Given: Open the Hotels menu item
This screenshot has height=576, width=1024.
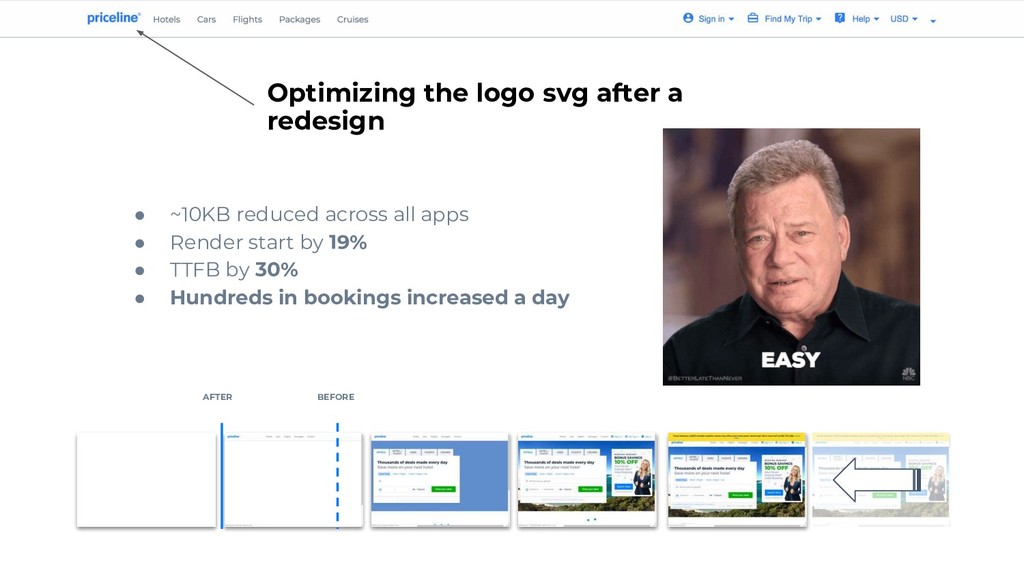Looking at the screenshot, I should [167, 20].
